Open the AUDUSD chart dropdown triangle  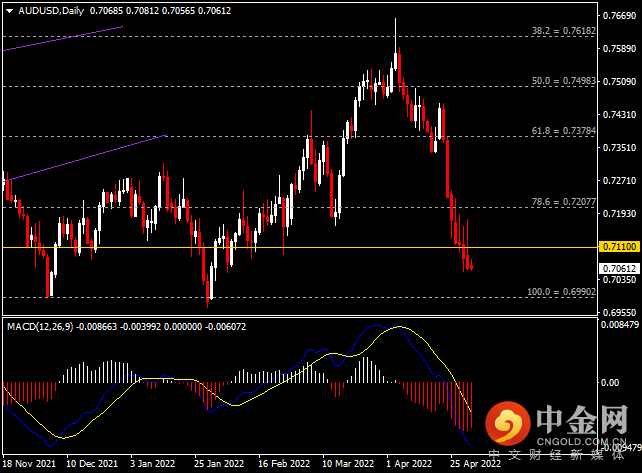pos(9,11)
